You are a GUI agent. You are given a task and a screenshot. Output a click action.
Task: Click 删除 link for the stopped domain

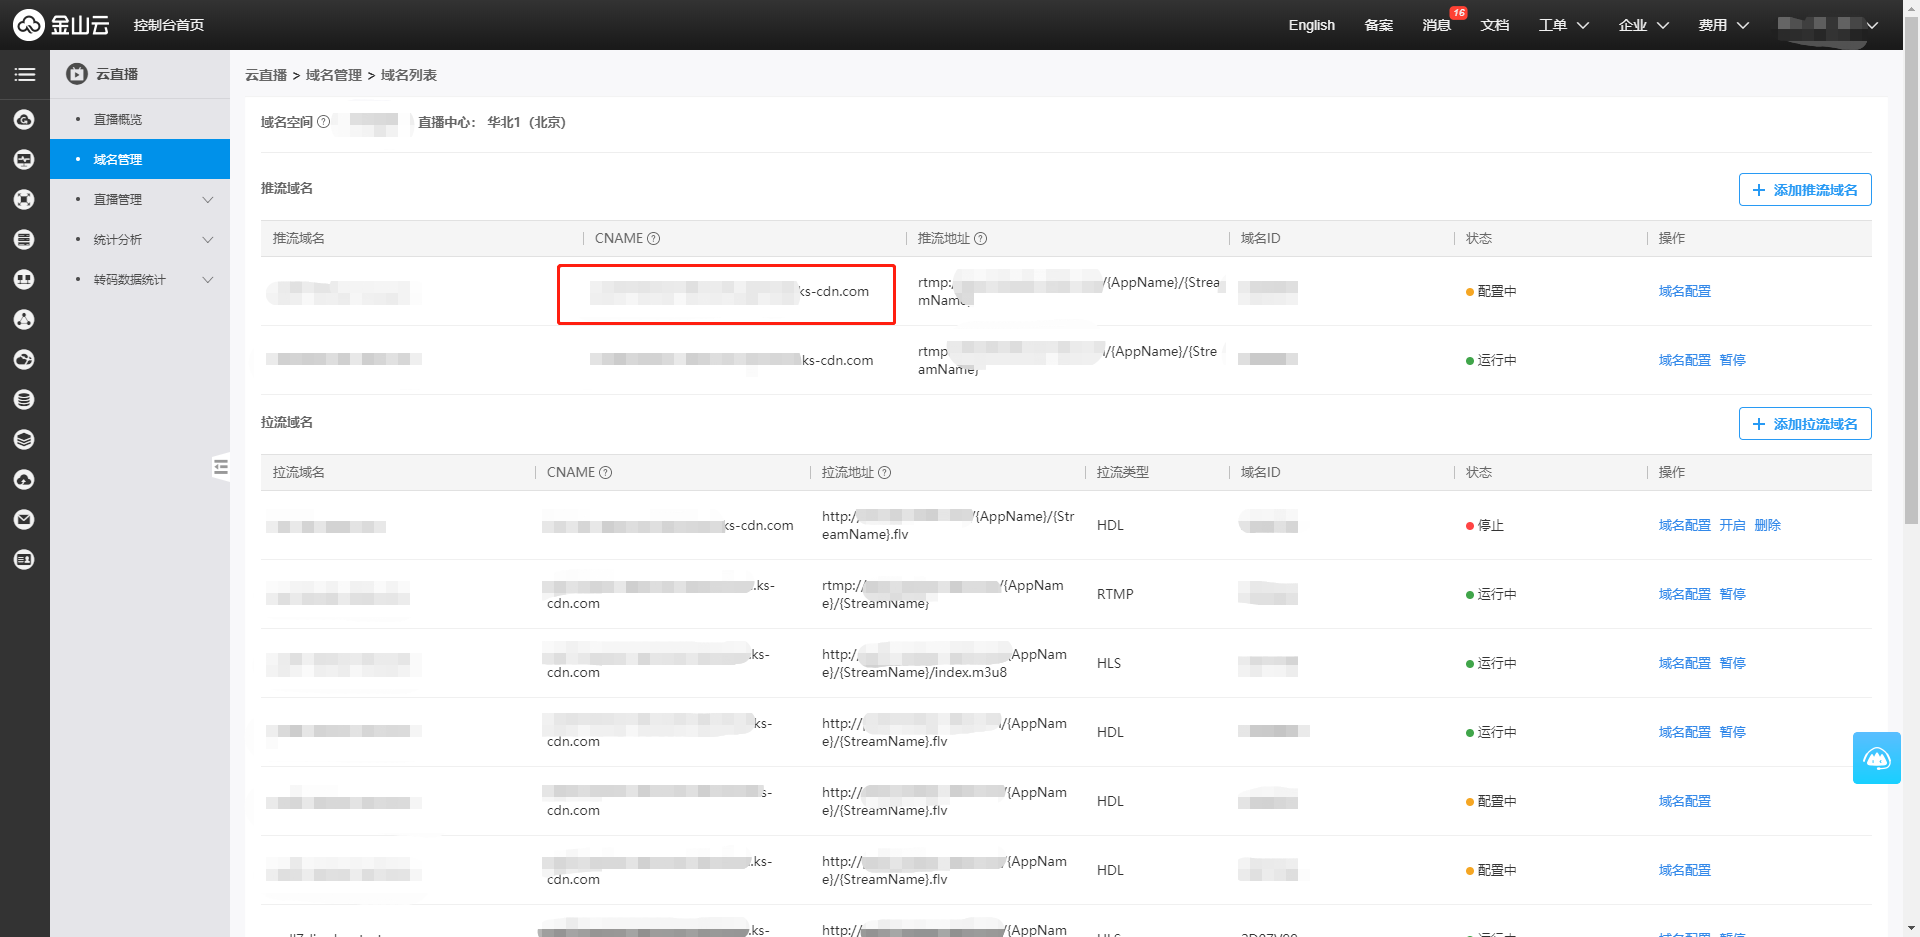click(1767, 525)
